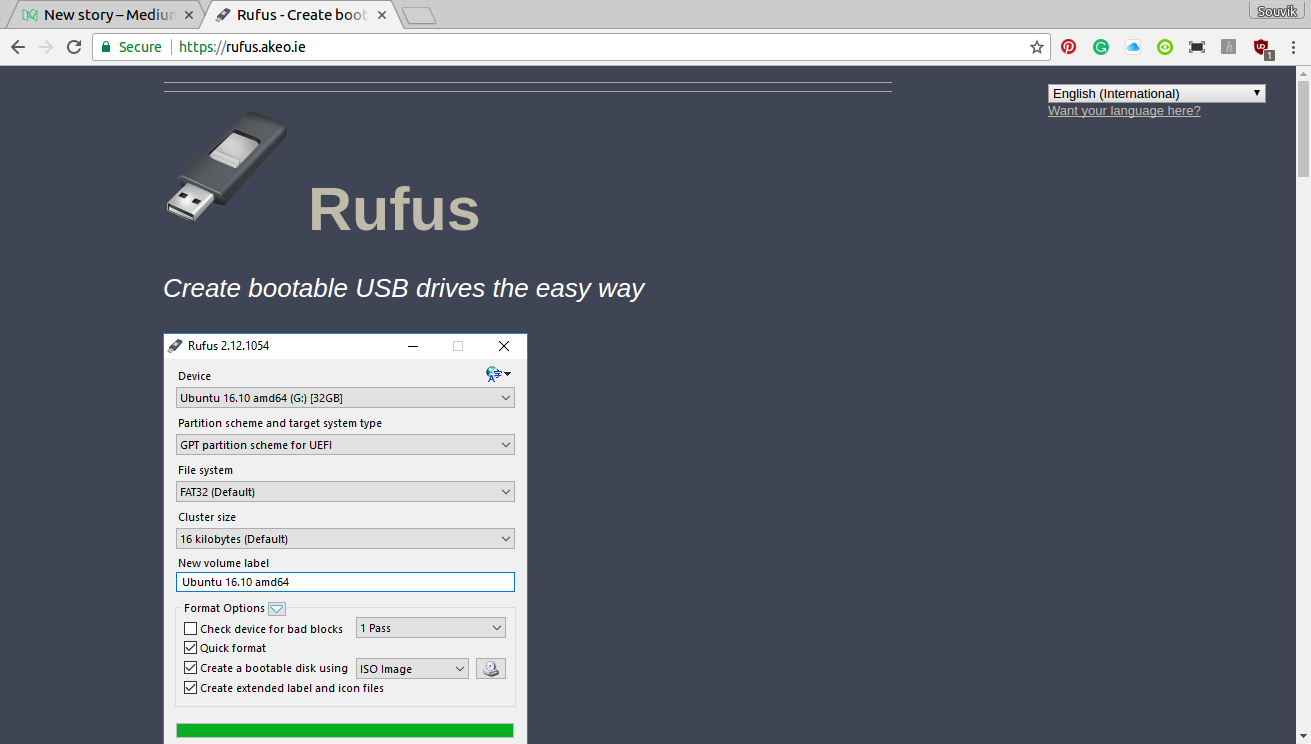Click the disc drive ISO select icon

[x=491, y=669]
